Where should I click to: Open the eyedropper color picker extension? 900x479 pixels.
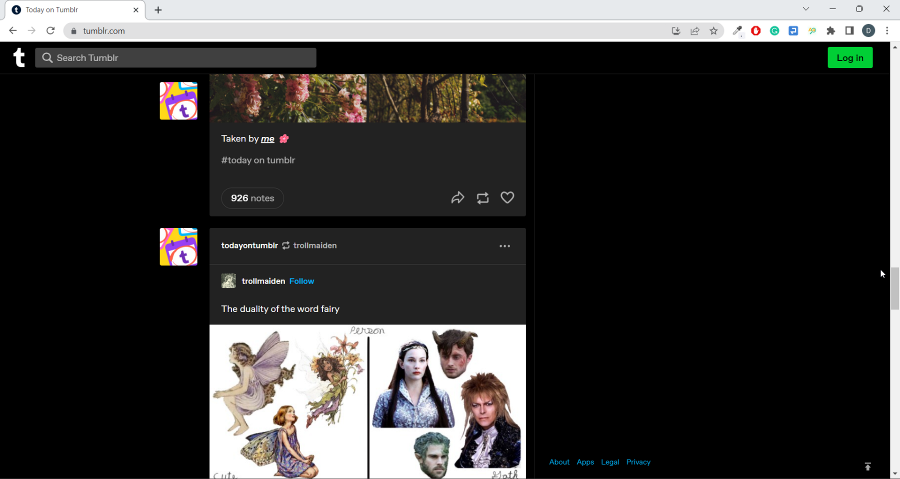point(738,31)
